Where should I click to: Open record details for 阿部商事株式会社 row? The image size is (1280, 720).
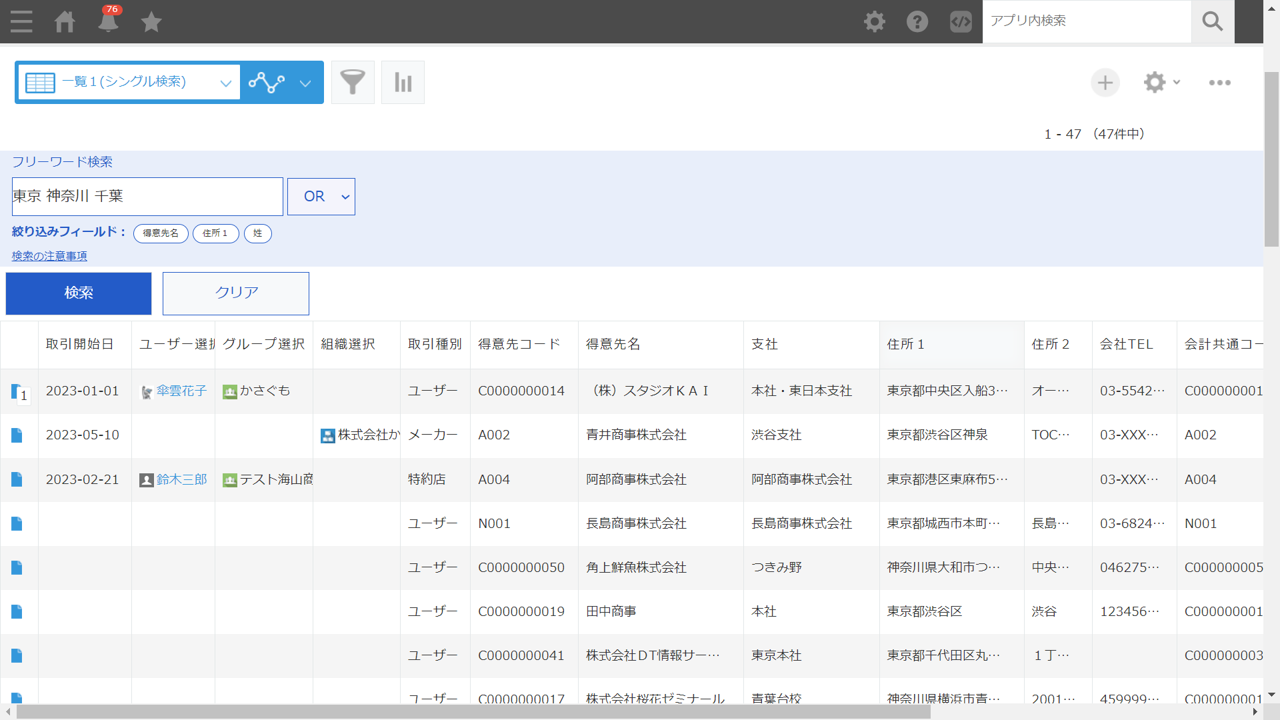pos(17,479)
